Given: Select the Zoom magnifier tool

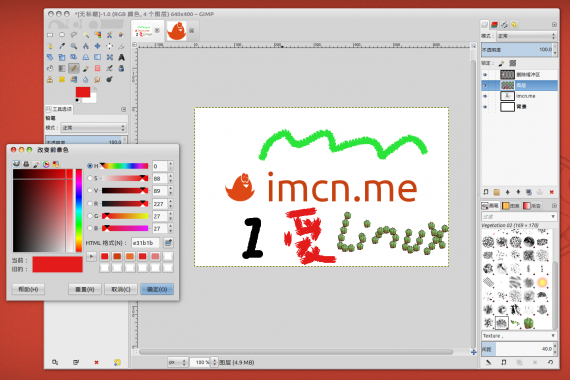Looking at the screenshot, I should point(74,46).
